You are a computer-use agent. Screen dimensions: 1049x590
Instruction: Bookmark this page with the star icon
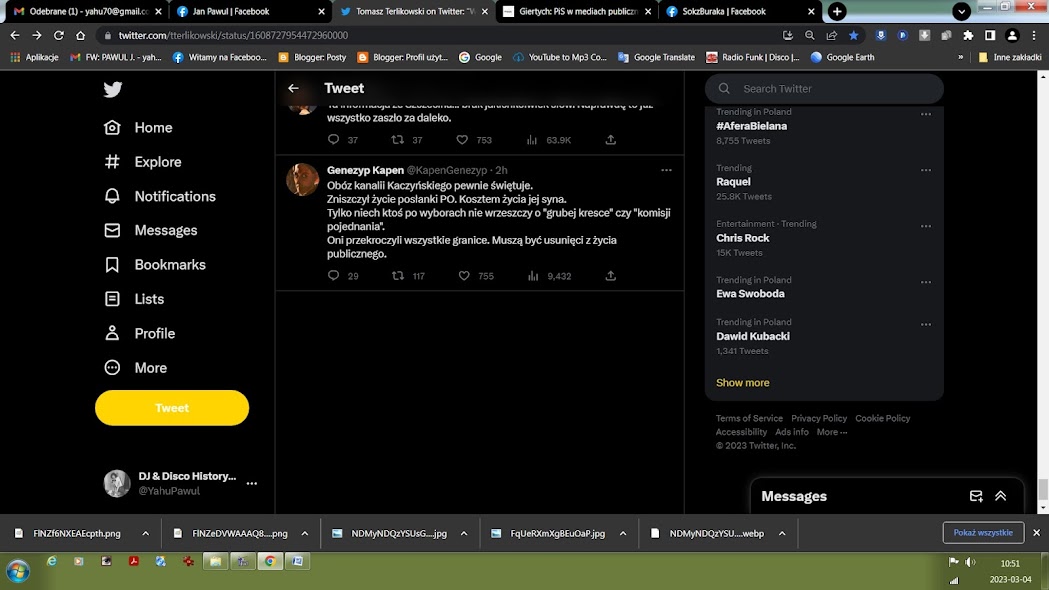pos(854,35)
